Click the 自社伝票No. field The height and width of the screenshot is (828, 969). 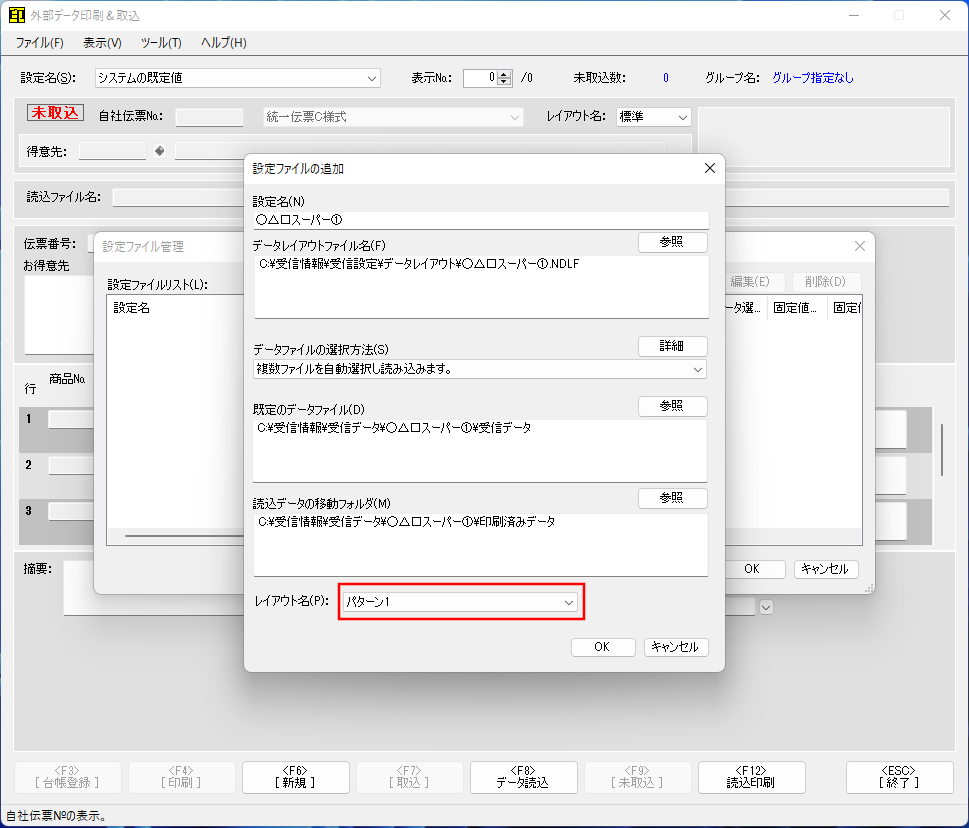[209, 117]
